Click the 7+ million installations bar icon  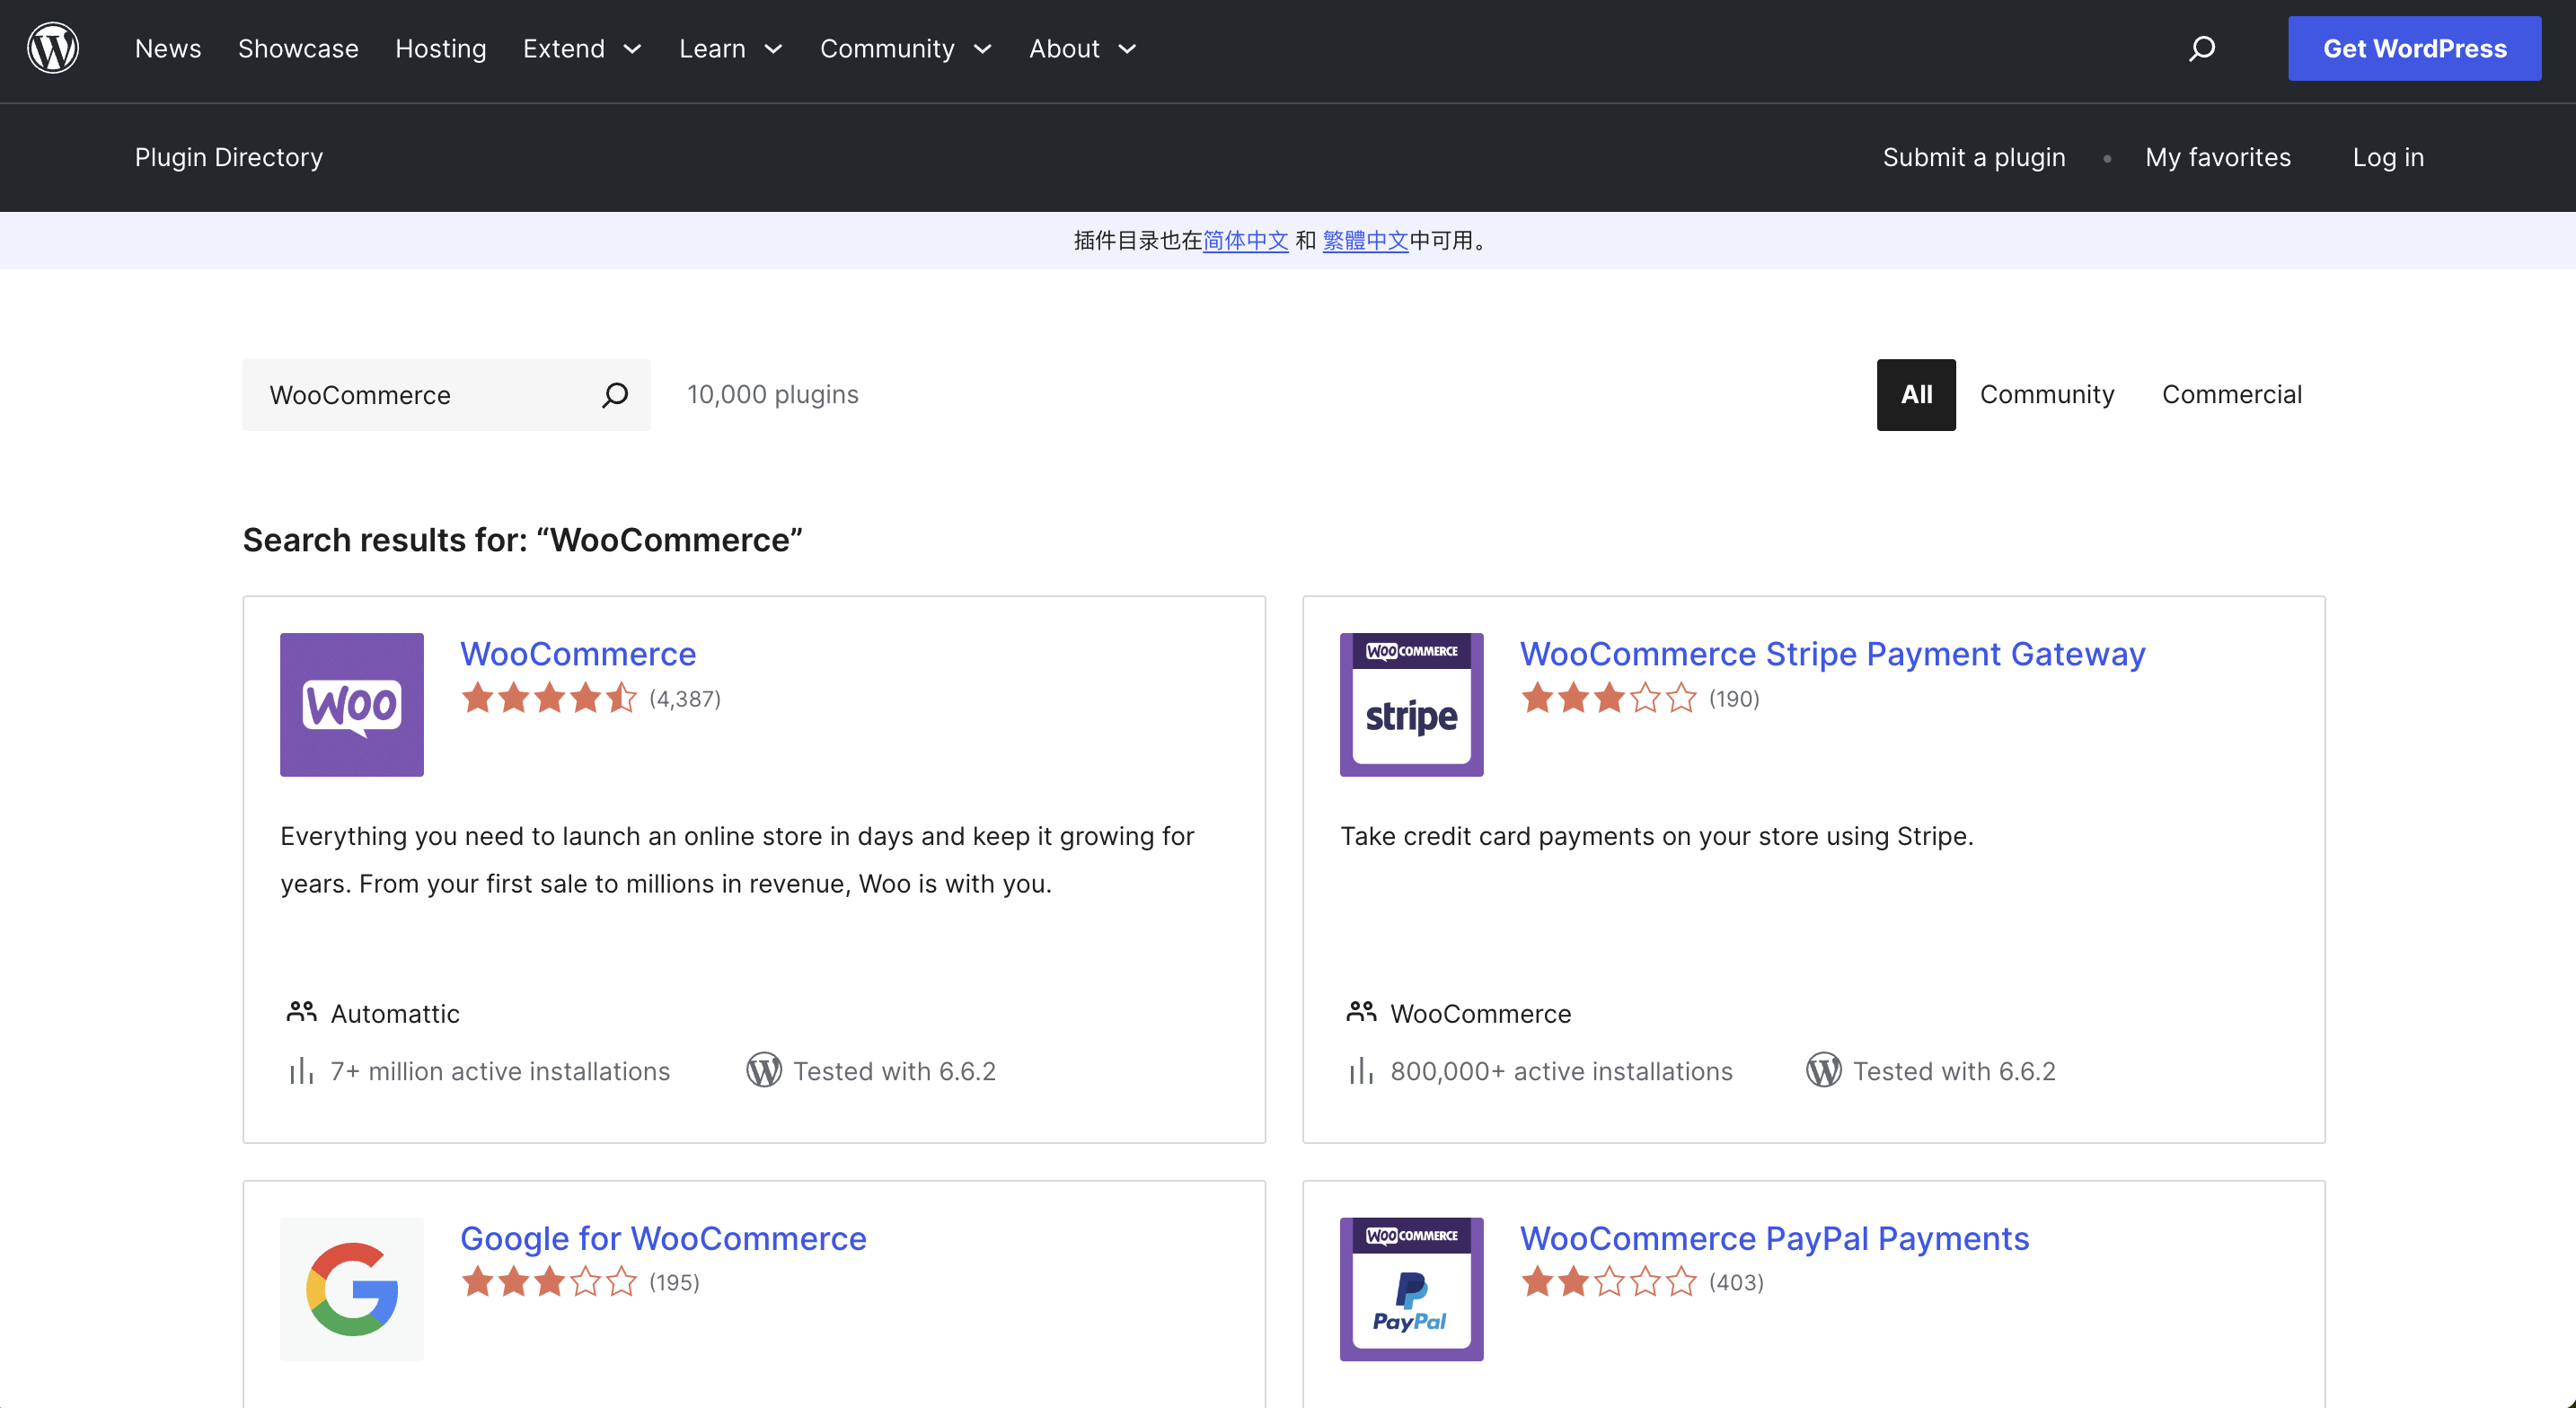coord(301,1071)
